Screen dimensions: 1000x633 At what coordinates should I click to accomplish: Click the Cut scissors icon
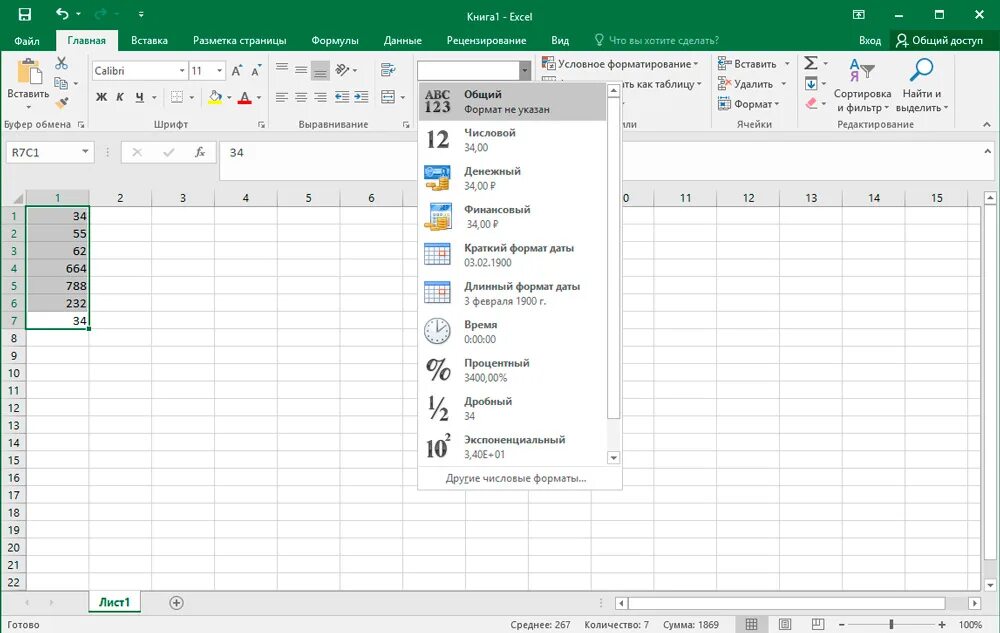(x=61, y=63)
